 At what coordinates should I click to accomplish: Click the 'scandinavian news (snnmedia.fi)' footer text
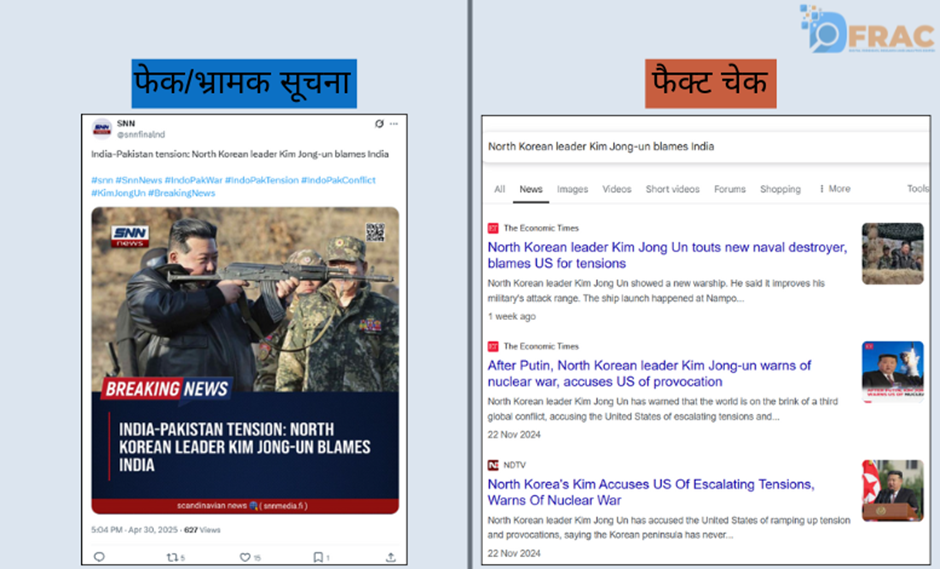pos(242,505)
